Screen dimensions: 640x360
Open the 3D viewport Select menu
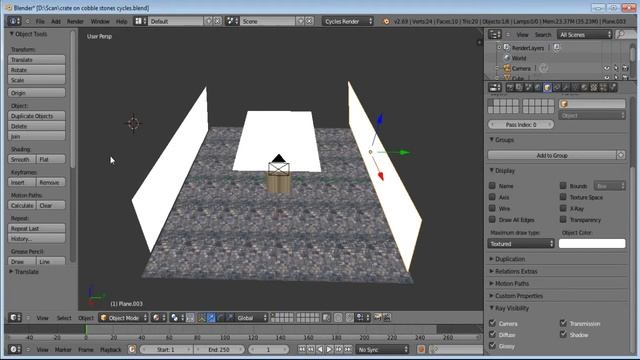tap(64, 318)
